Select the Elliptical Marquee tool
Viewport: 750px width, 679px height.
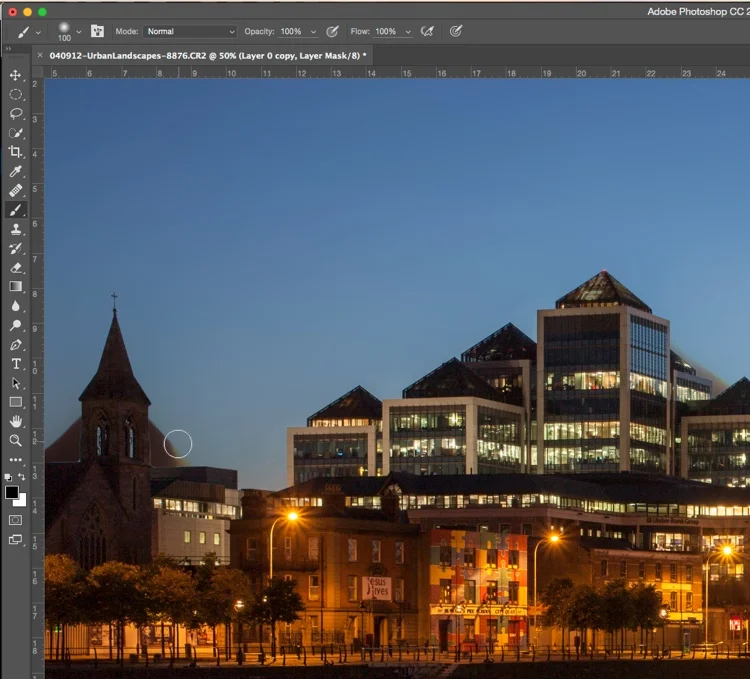coord(15,95)
